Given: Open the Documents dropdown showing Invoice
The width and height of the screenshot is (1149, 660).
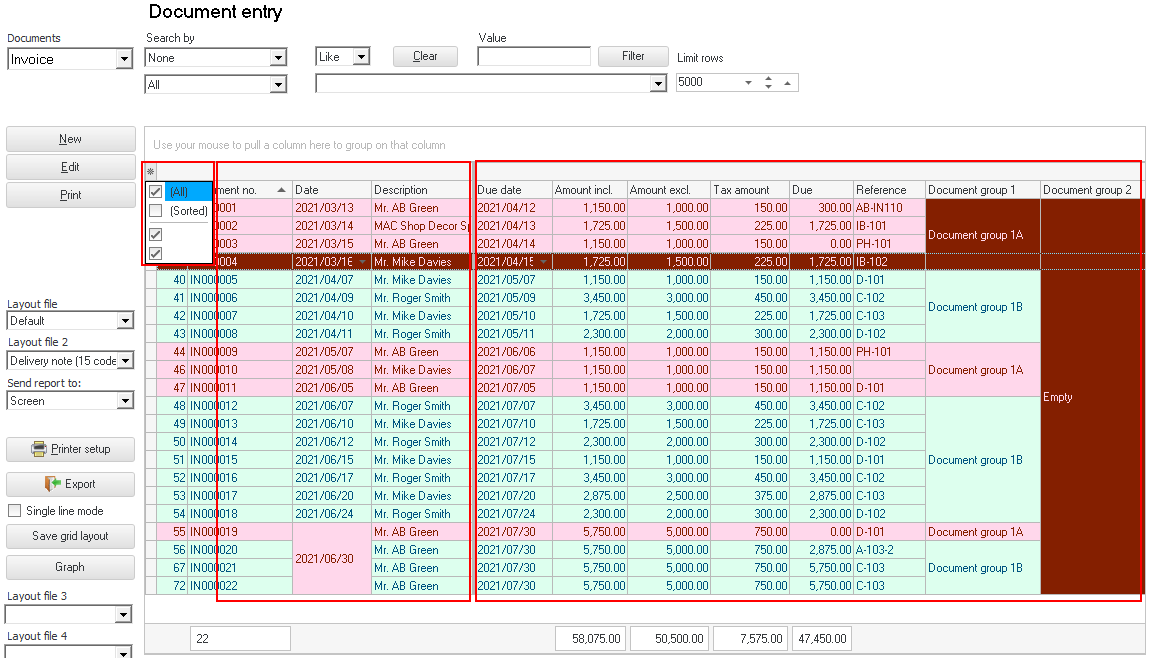Looking at the screenshot, I should (x=124, y=60).
